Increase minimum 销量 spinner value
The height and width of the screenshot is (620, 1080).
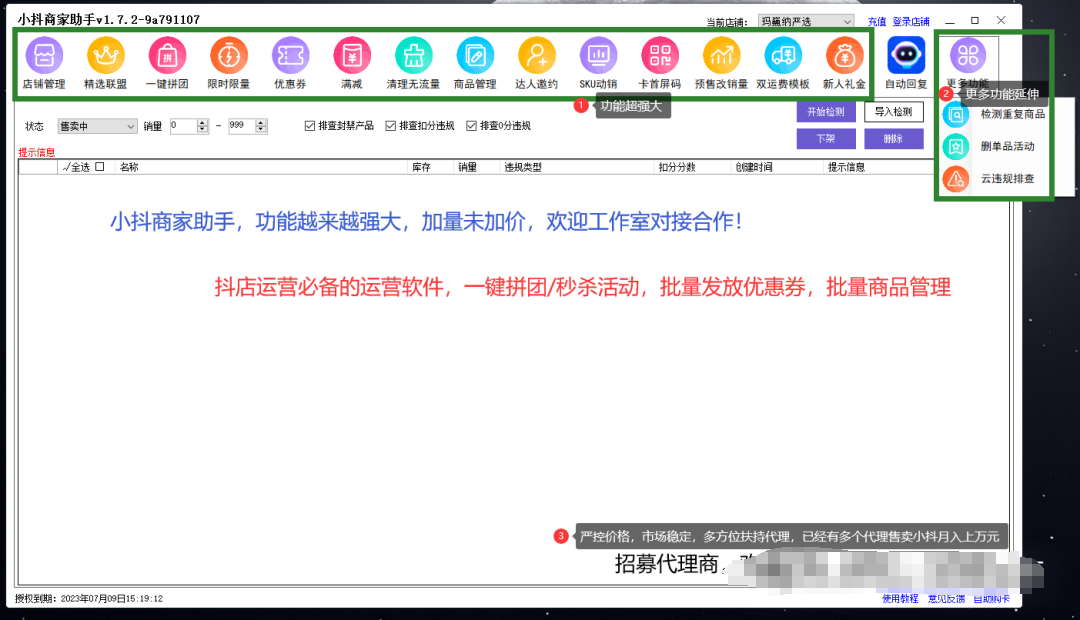pyautogui.click(x=202, y=123)
